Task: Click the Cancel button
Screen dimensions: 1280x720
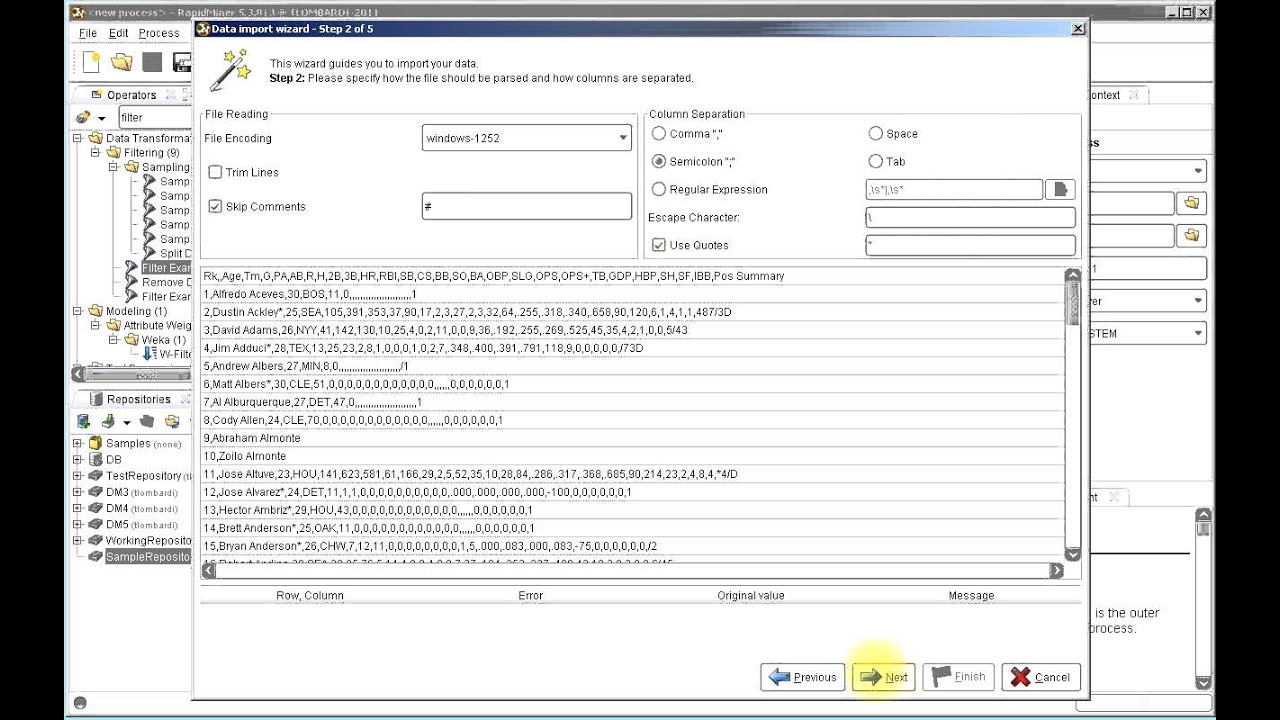Action: point(1041,677)
